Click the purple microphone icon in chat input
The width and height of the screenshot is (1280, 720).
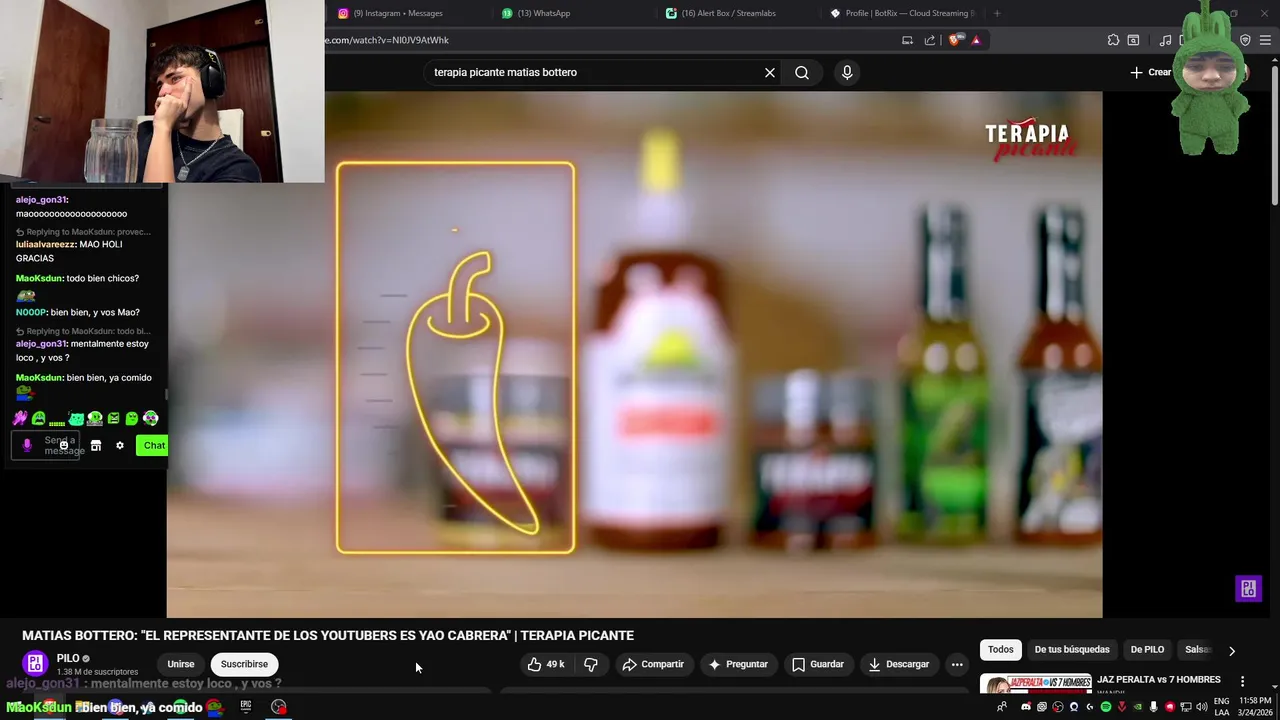(27, 445)
